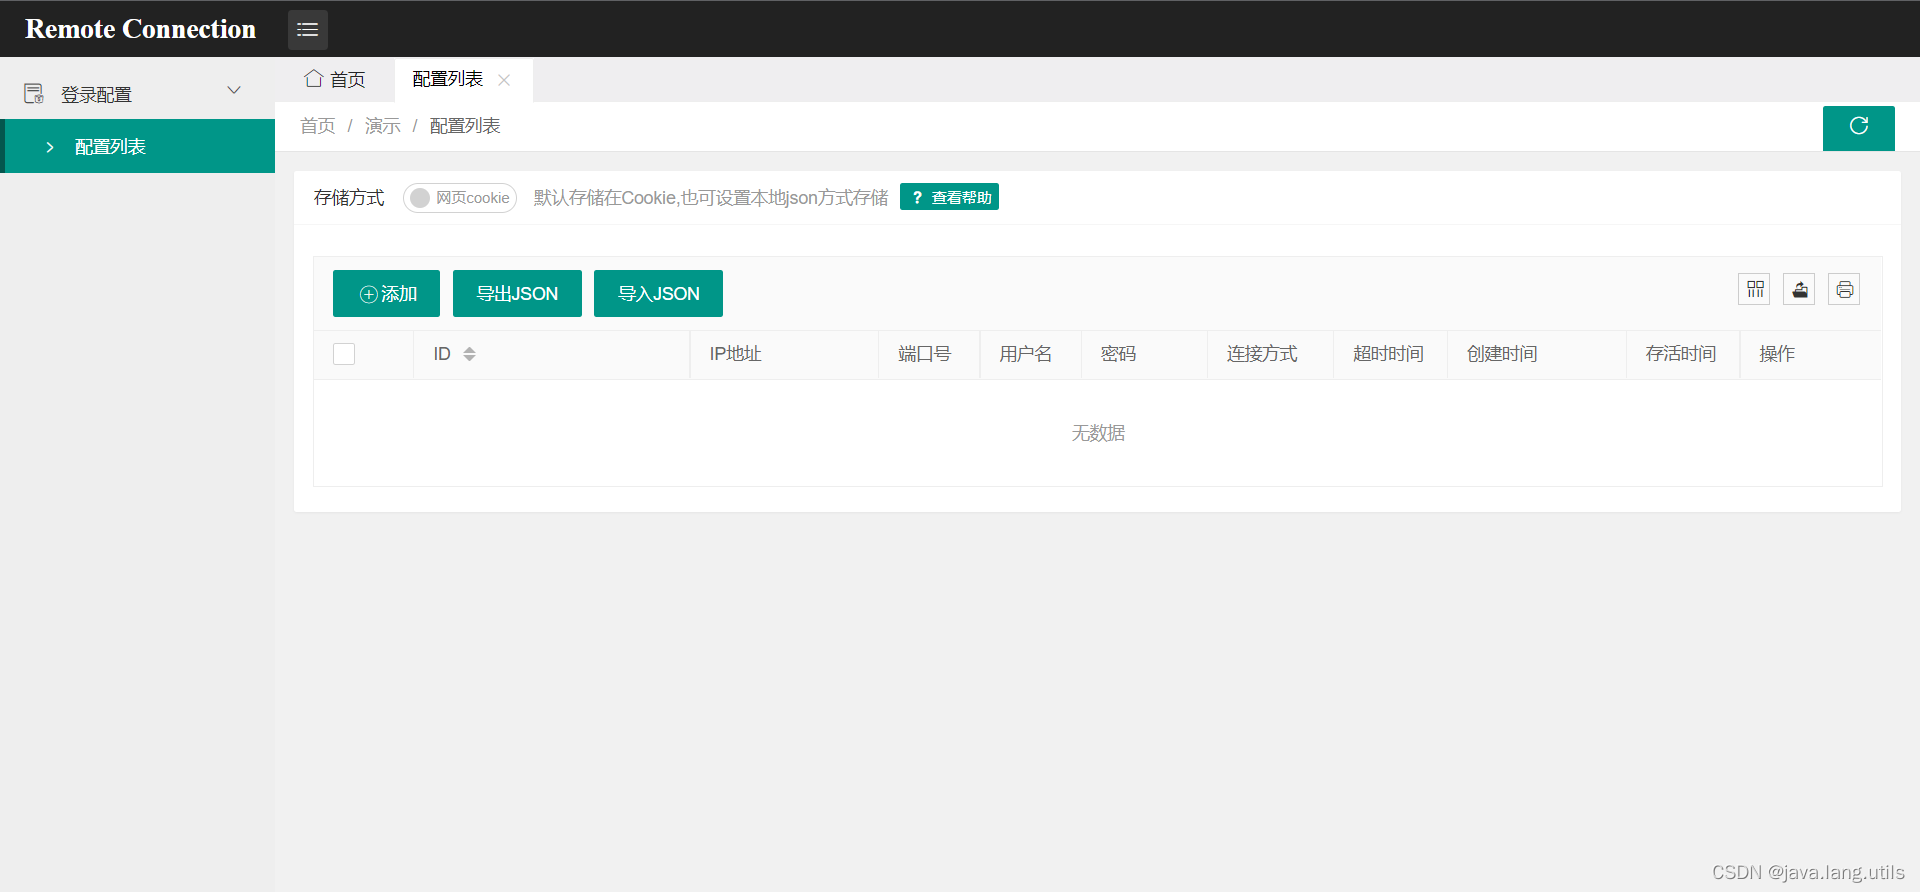Click the 超时时间 column header

(1388, 354)
